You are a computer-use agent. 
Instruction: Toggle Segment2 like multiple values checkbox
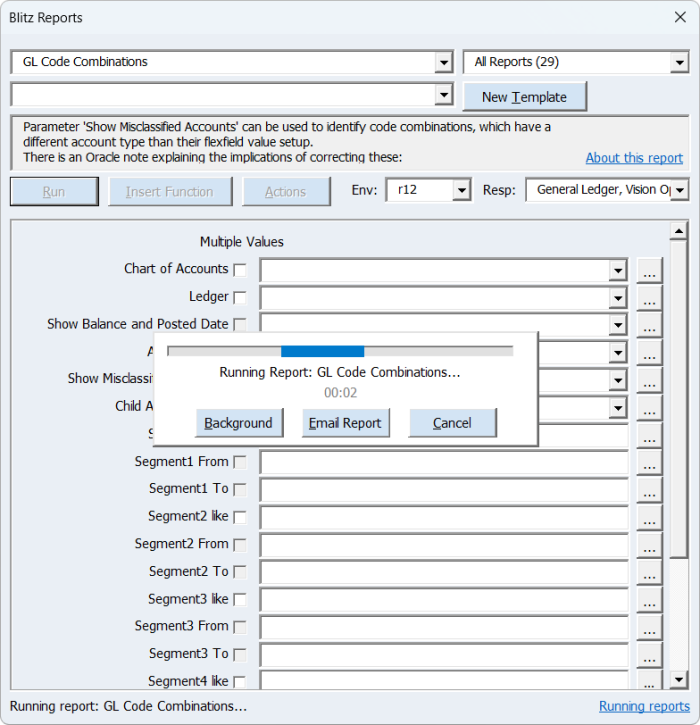coord(240,517)
